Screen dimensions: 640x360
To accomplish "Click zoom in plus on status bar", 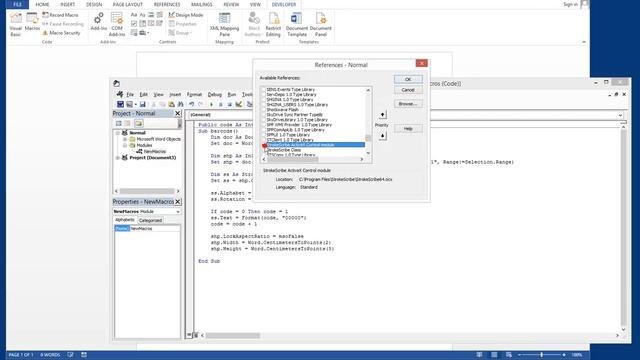I will tap(564, 355).
